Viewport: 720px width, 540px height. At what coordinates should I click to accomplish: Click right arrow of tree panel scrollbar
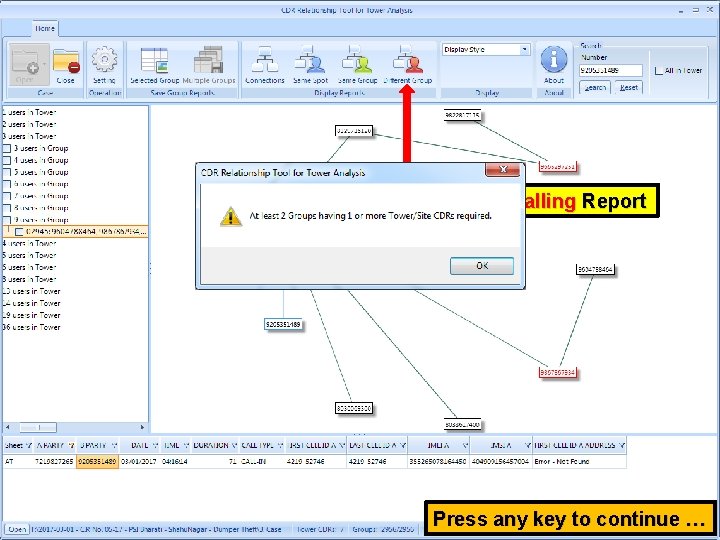click(142, 428)
